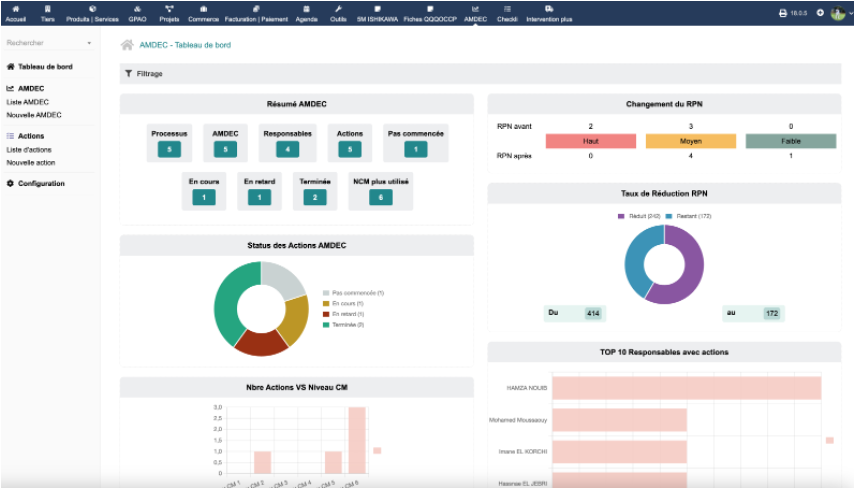Open the Intervention plus truck icon
Image resolution: width=854 pixels, height=488 pixels.
coord(549,9)
